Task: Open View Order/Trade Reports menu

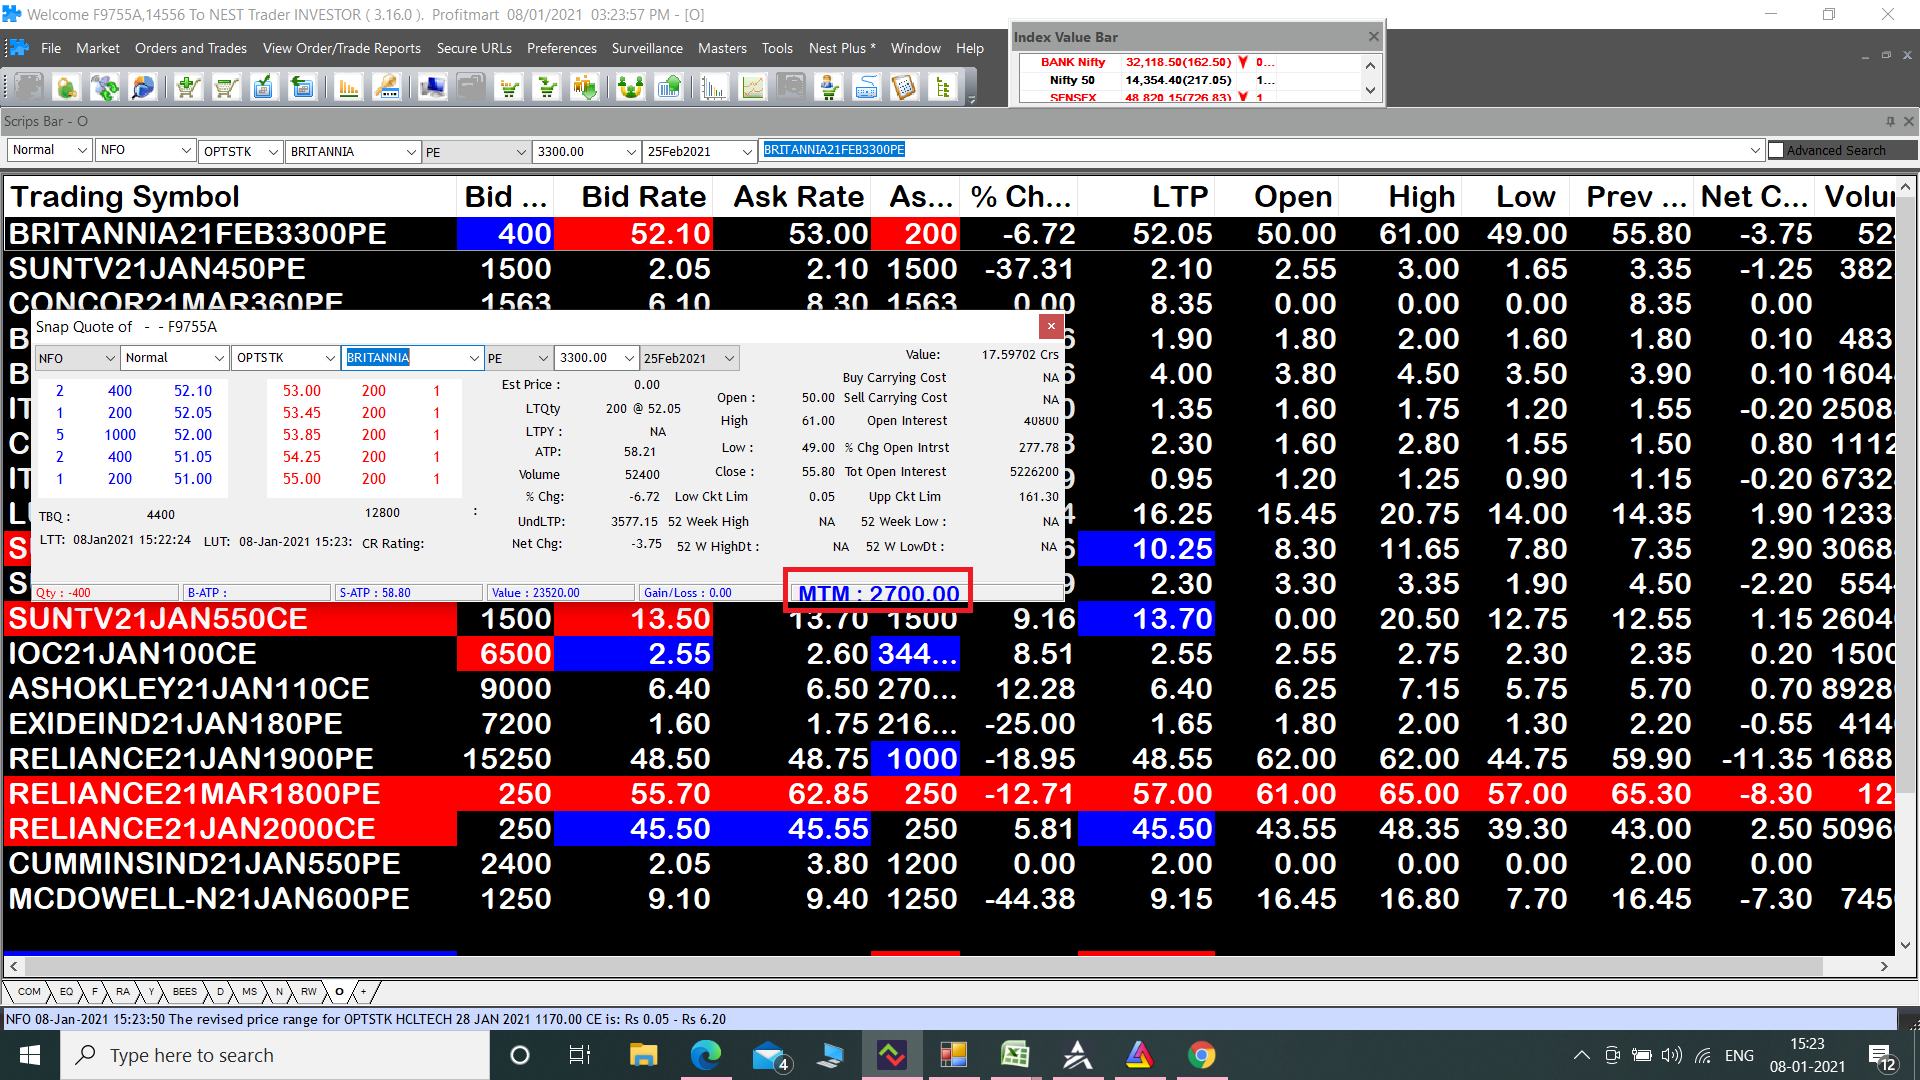Action: (x=342, y=48)
